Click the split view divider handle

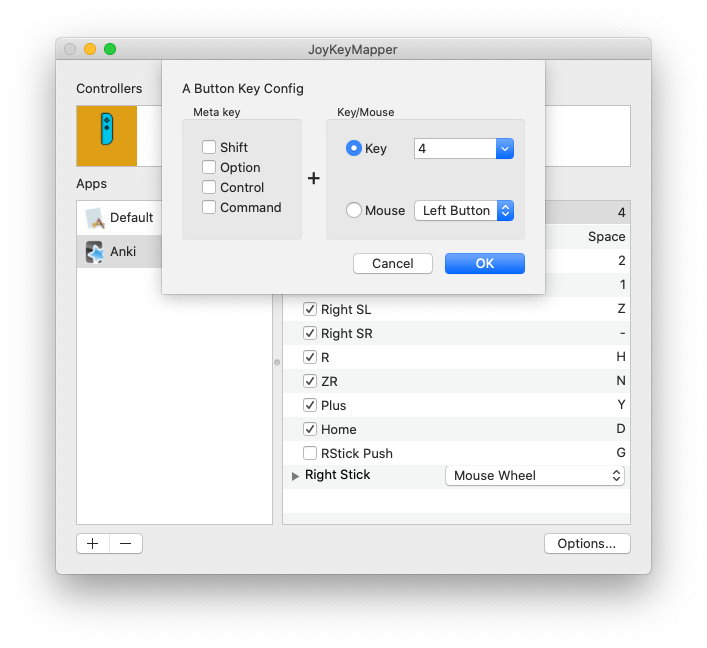277,362
